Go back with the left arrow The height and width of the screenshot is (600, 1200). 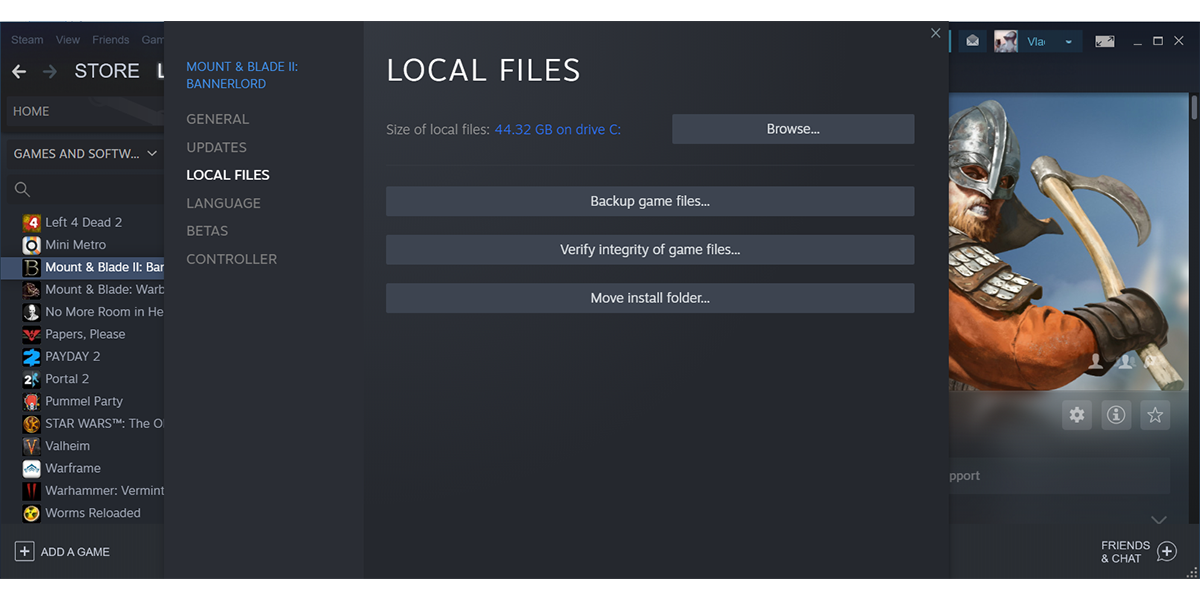[x=19, y=71]
